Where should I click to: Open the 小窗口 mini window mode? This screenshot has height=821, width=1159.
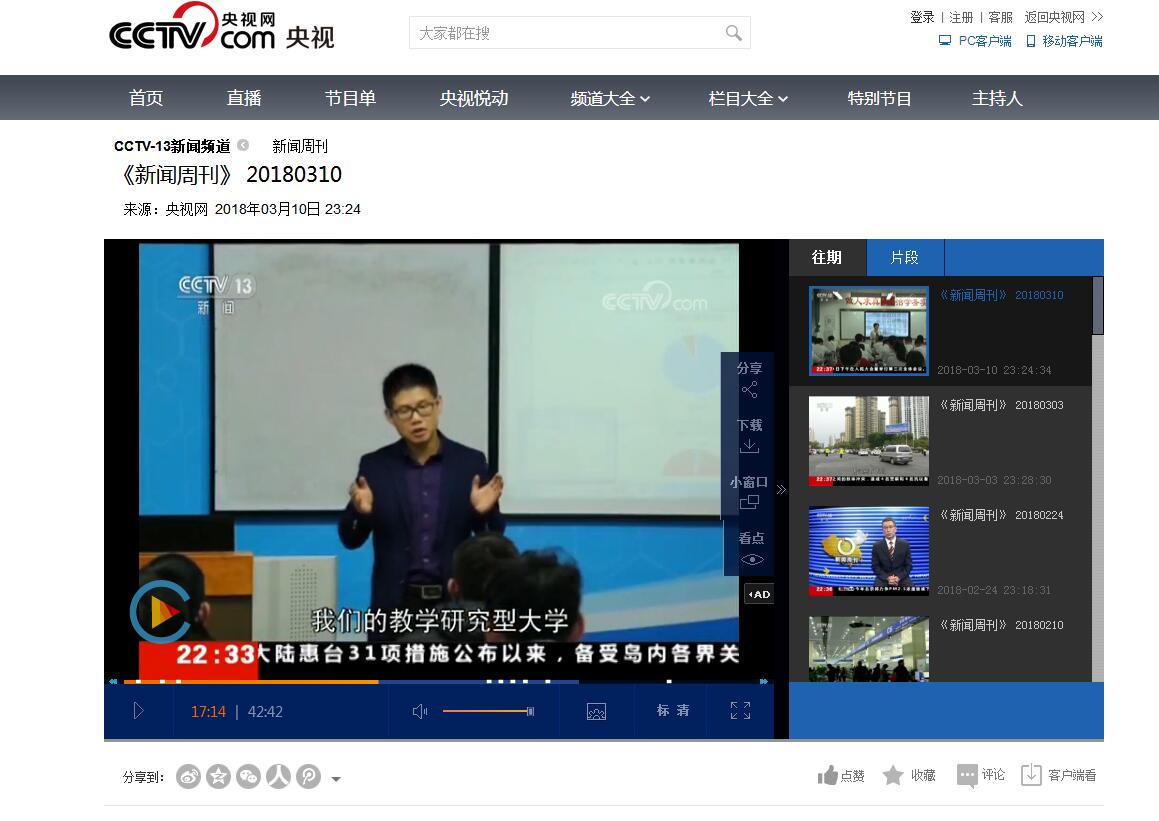point(749,492)
